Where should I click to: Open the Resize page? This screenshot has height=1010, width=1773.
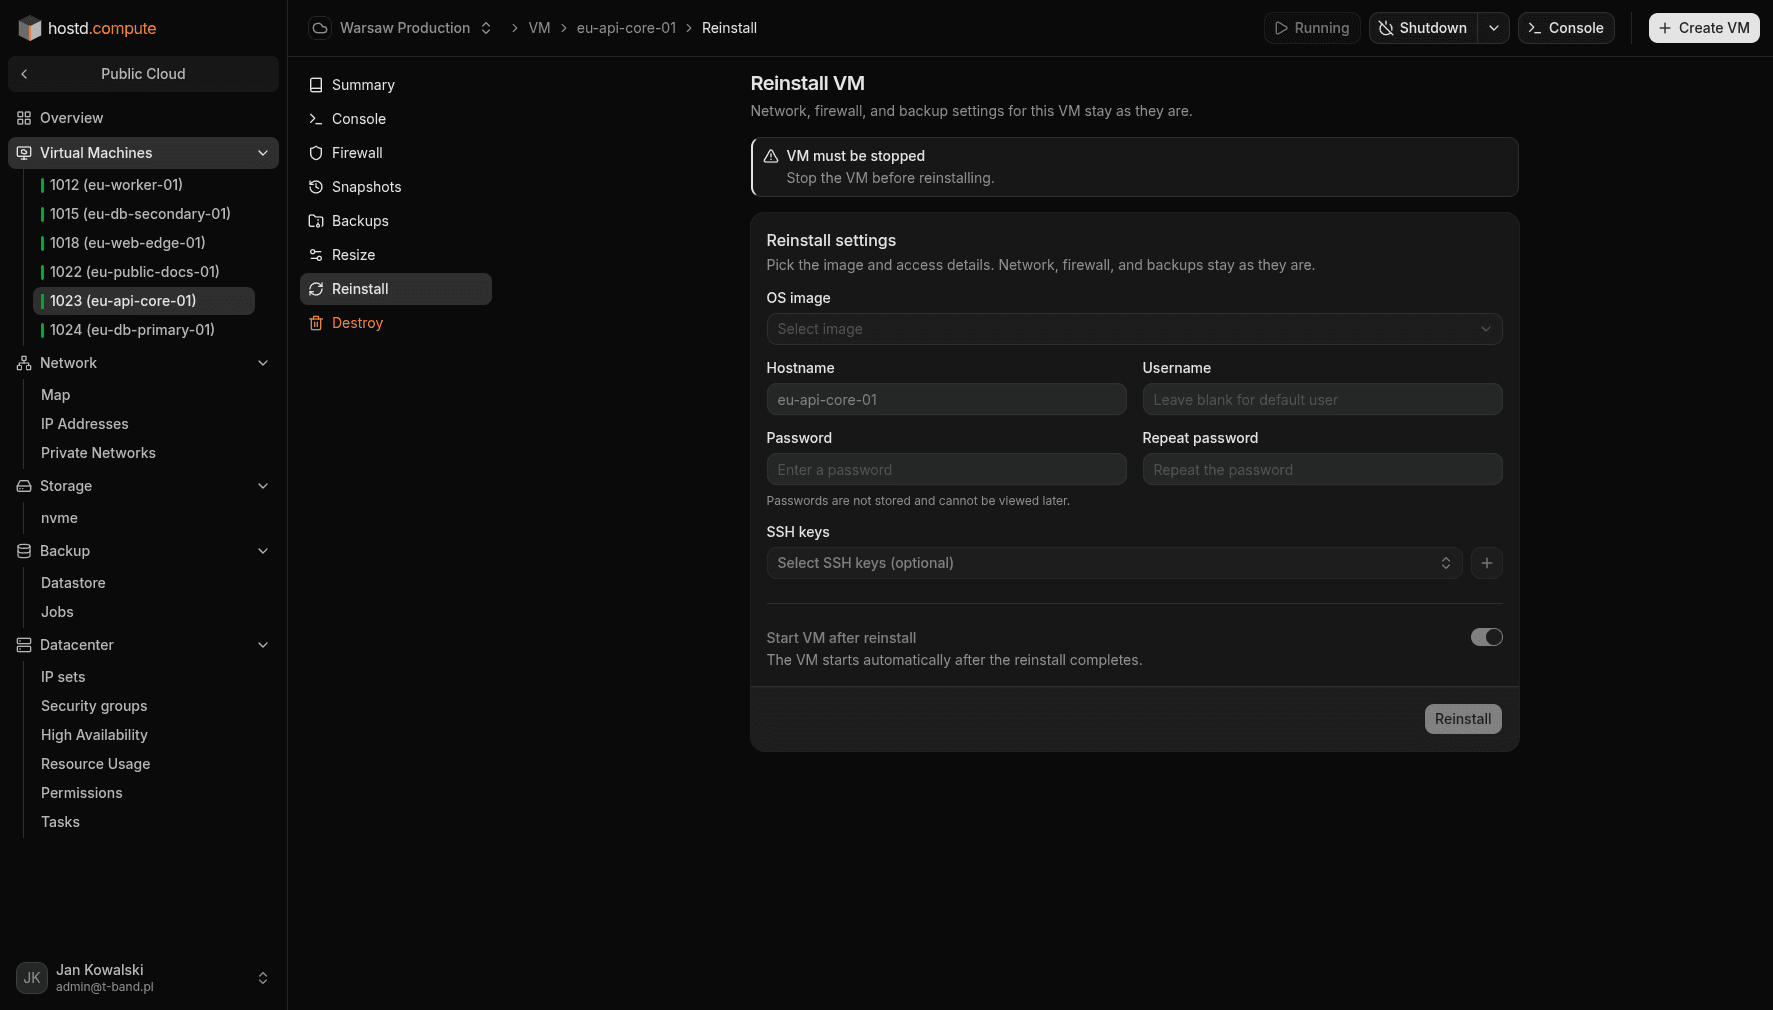pos(396,255)
